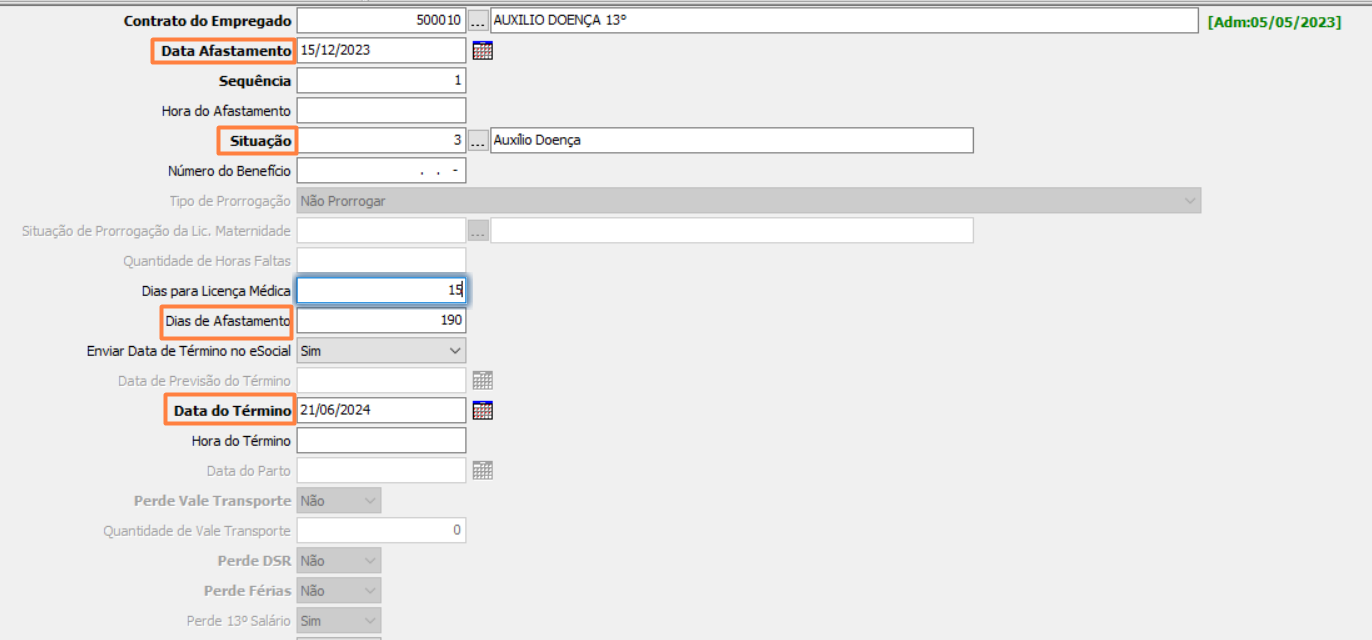Click Dias de Afastamento field showing 190
1372x640 pixels.
[x=380, y=321]
